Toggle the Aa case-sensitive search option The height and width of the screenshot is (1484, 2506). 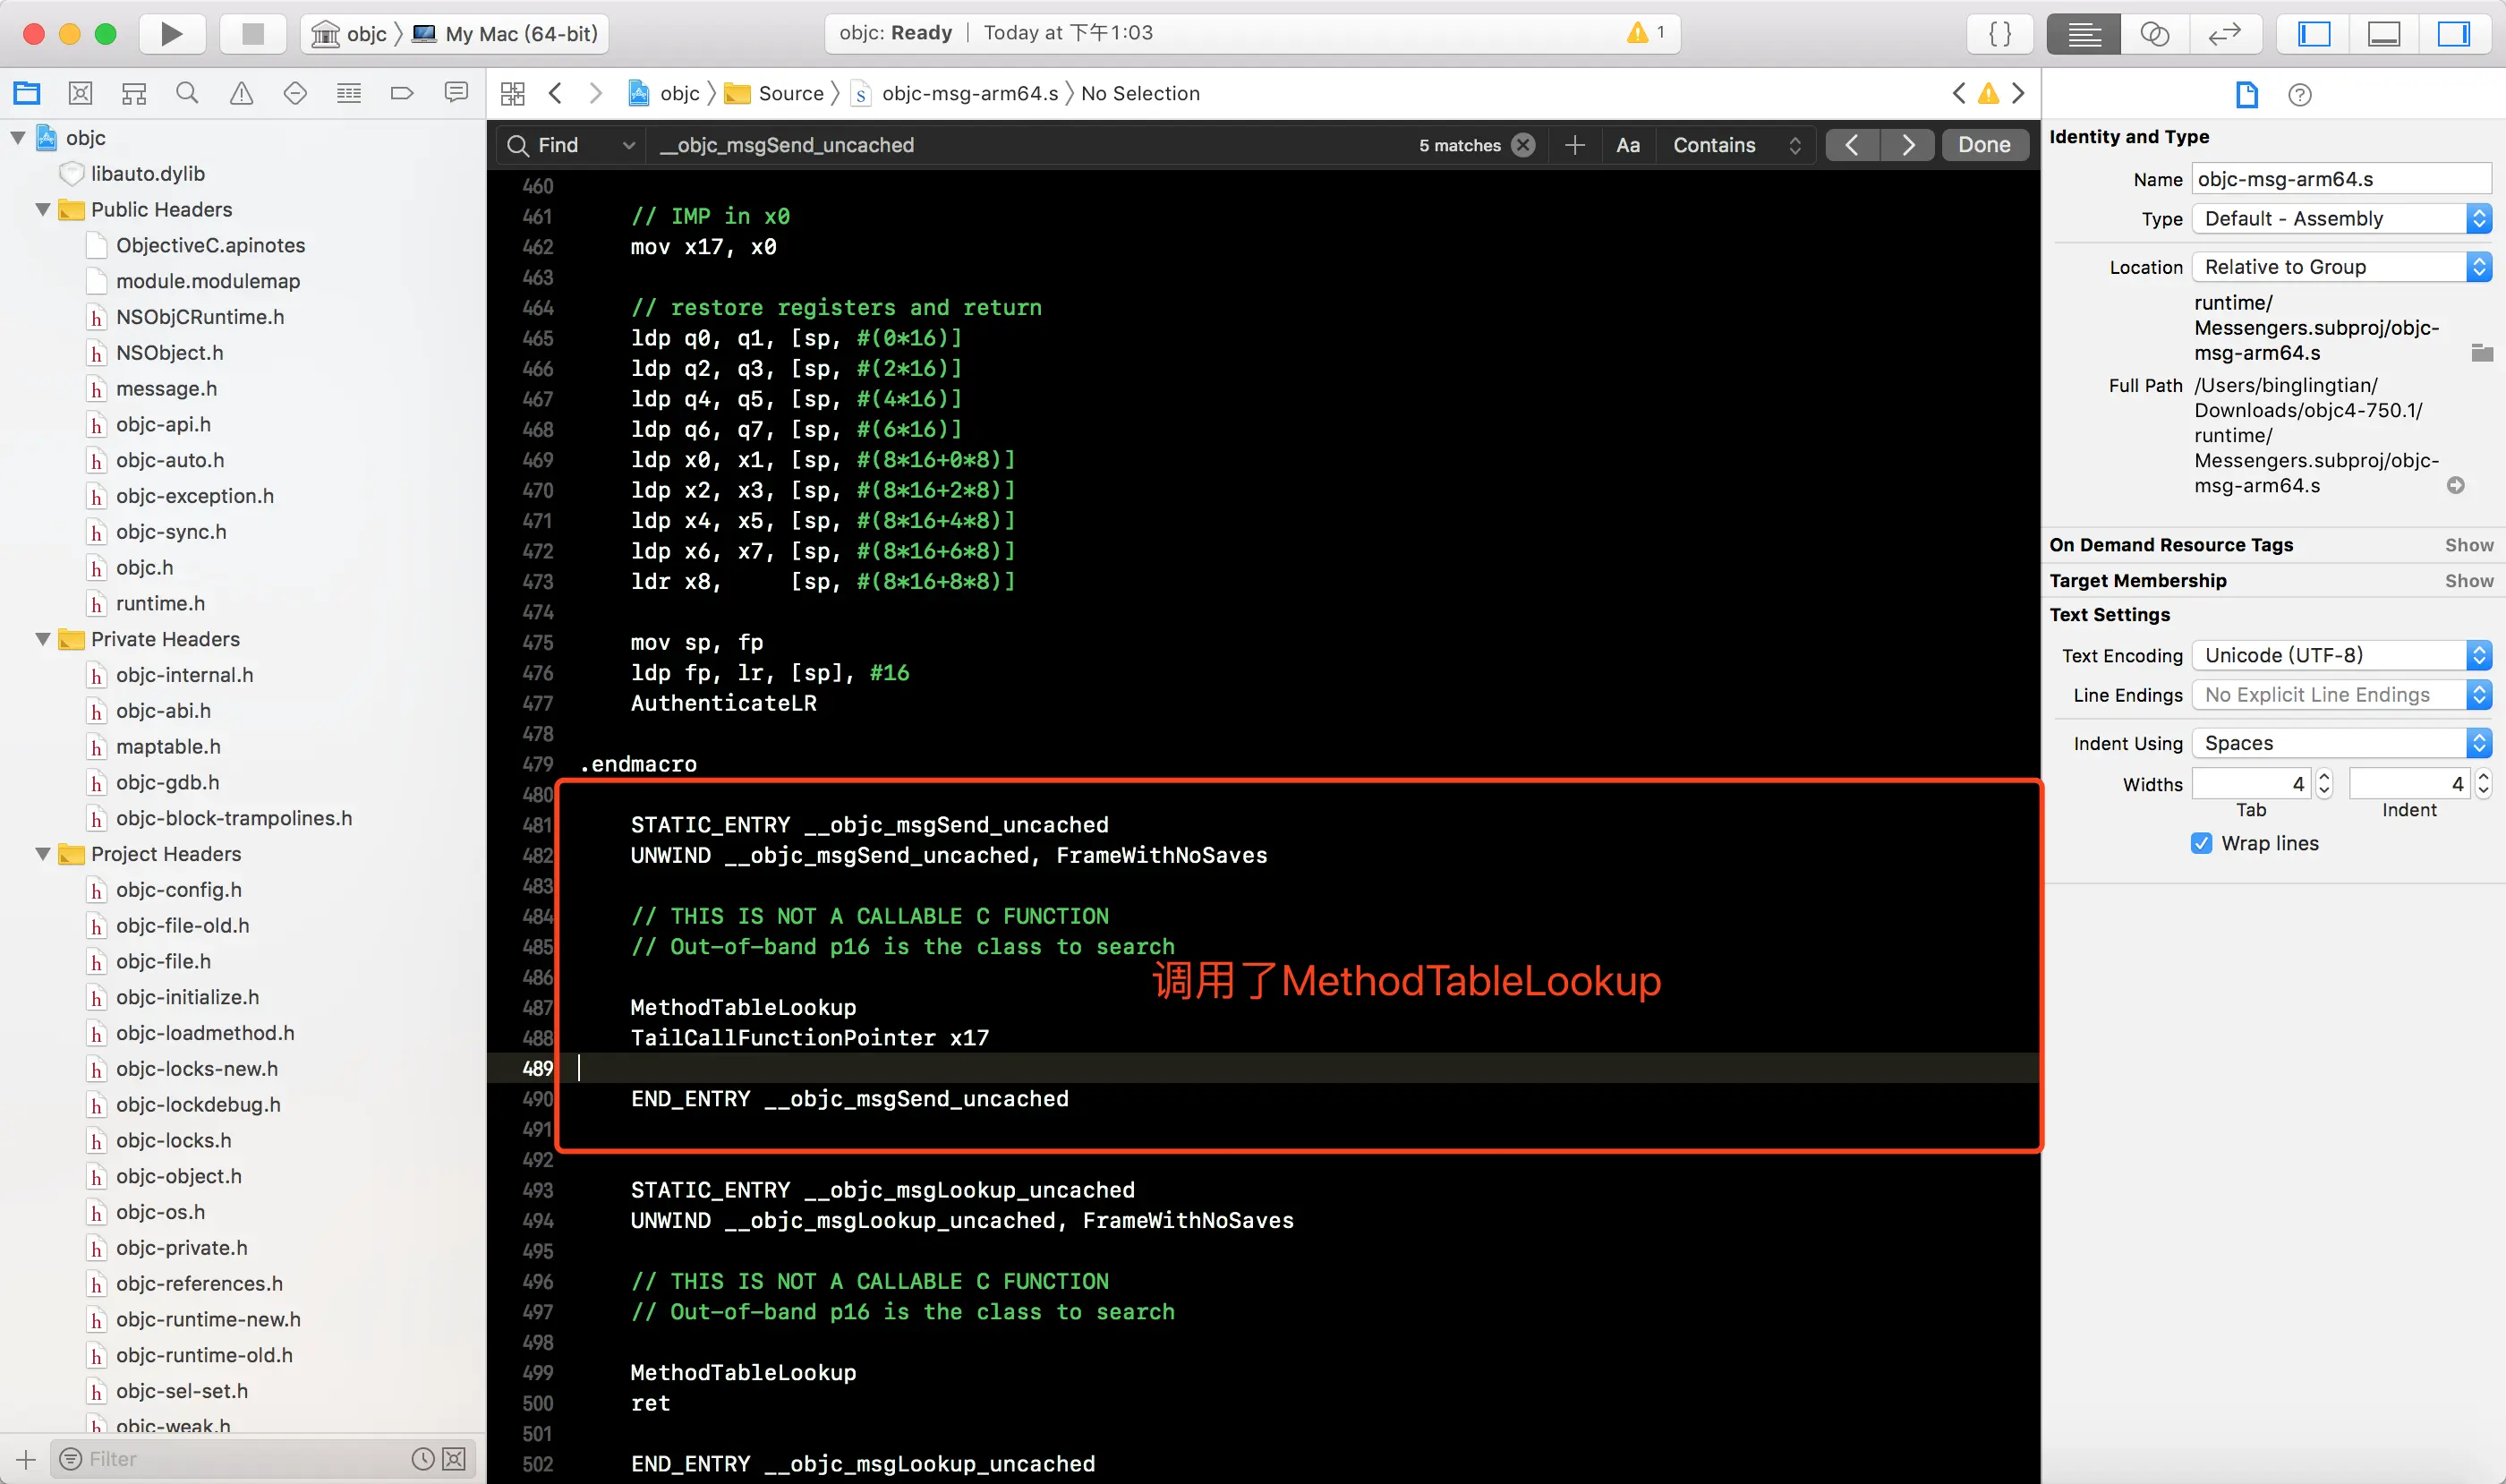(1627, 145)
